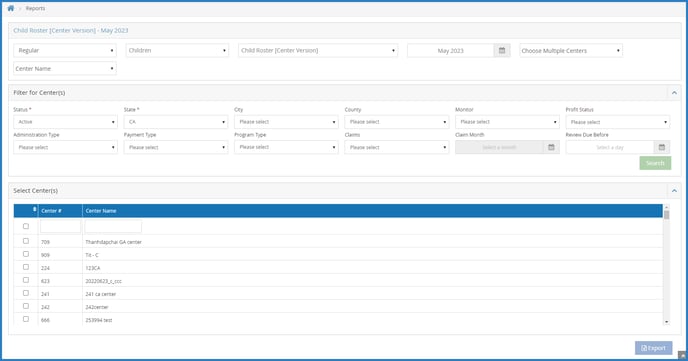Open the Regular report type dropdown
This screenshot has width=688, height=361.
(x=65, y=50)
